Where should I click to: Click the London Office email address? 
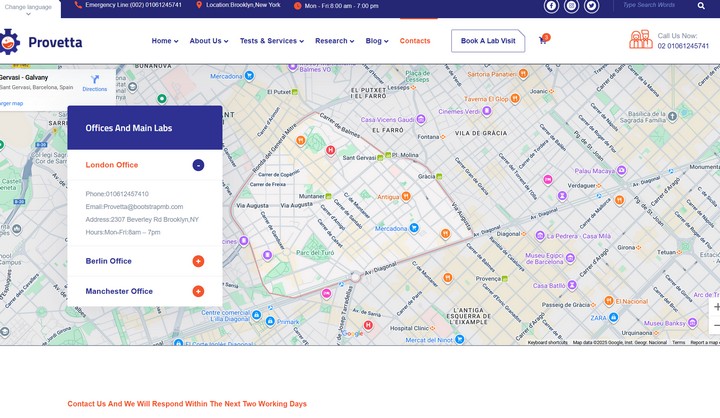[x=134, y=207]
